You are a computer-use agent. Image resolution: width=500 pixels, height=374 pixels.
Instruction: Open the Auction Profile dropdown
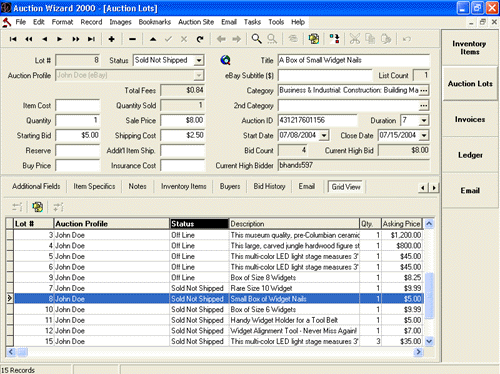click(x=199, y=75)
